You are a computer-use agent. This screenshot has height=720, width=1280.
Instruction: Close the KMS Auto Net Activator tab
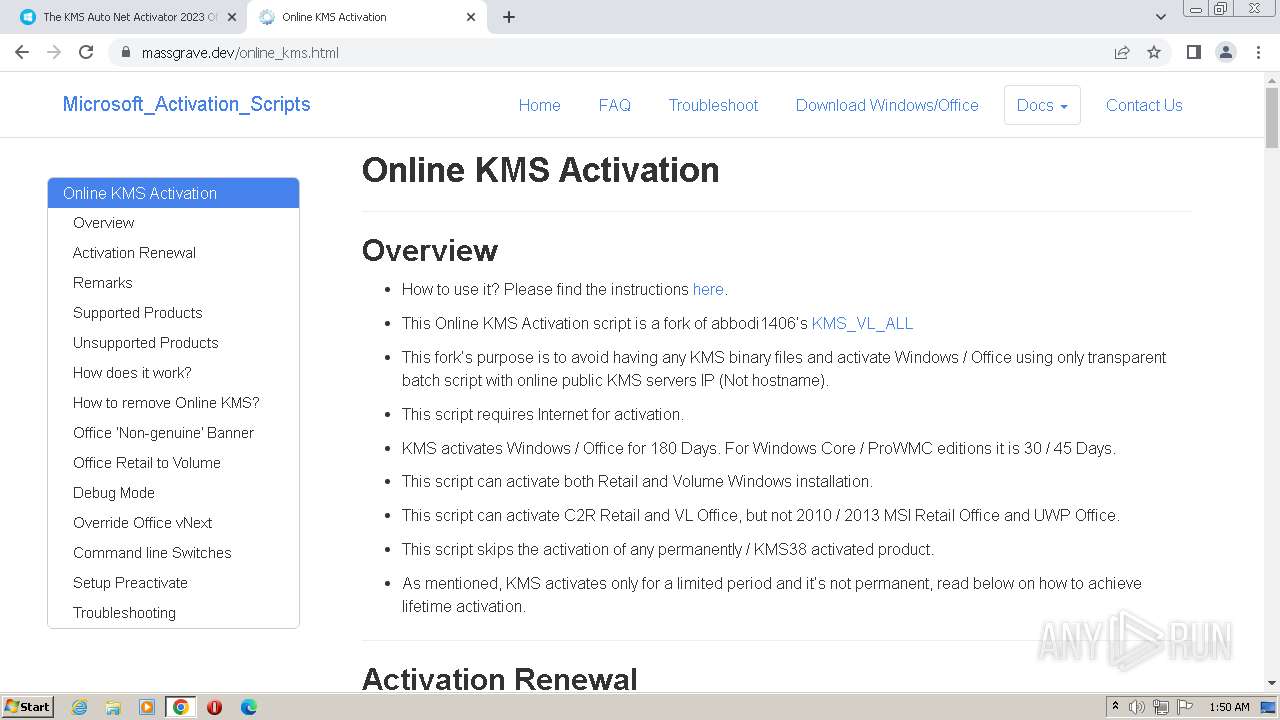[232, 17]
